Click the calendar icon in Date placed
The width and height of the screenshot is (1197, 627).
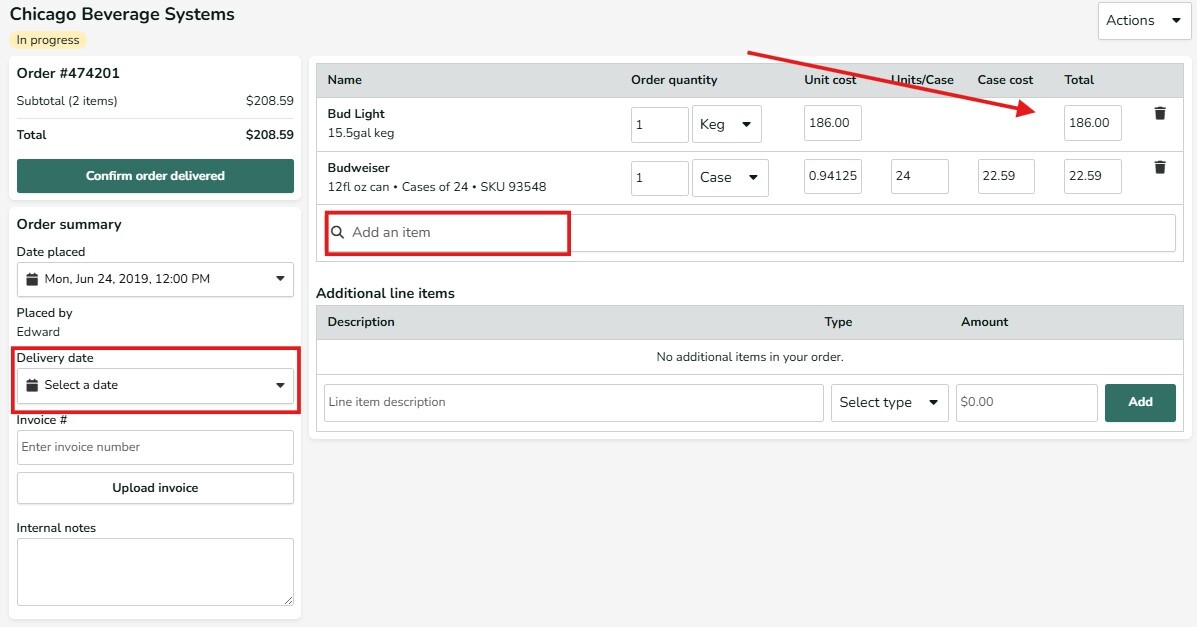[x=32, y=279]
